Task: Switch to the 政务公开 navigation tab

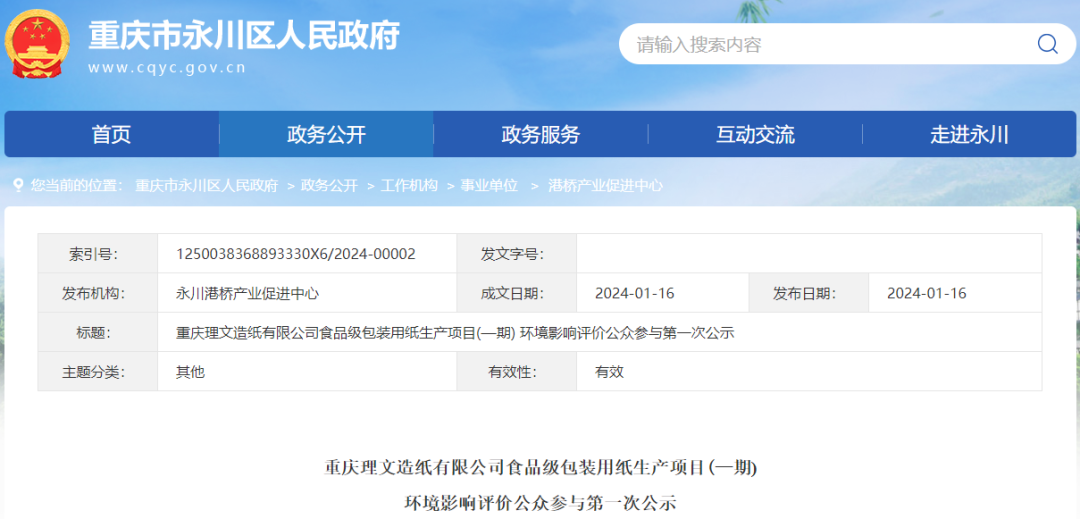Action: pos(326,135)
